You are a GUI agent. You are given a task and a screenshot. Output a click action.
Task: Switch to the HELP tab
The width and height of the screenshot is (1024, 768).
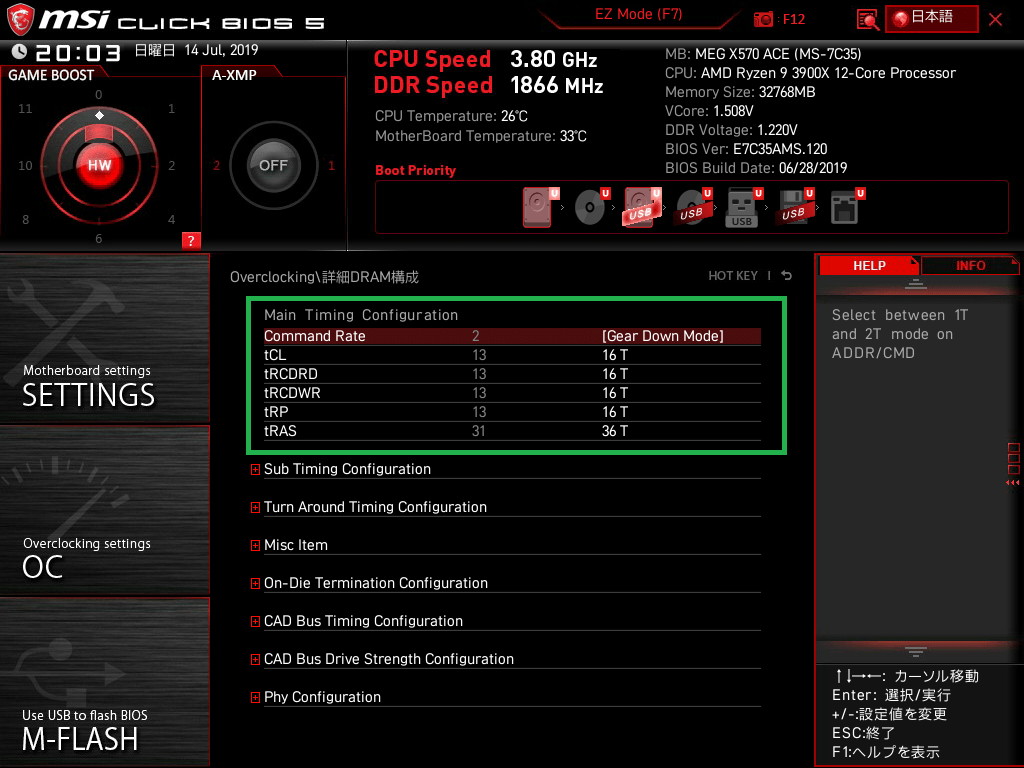869,265
